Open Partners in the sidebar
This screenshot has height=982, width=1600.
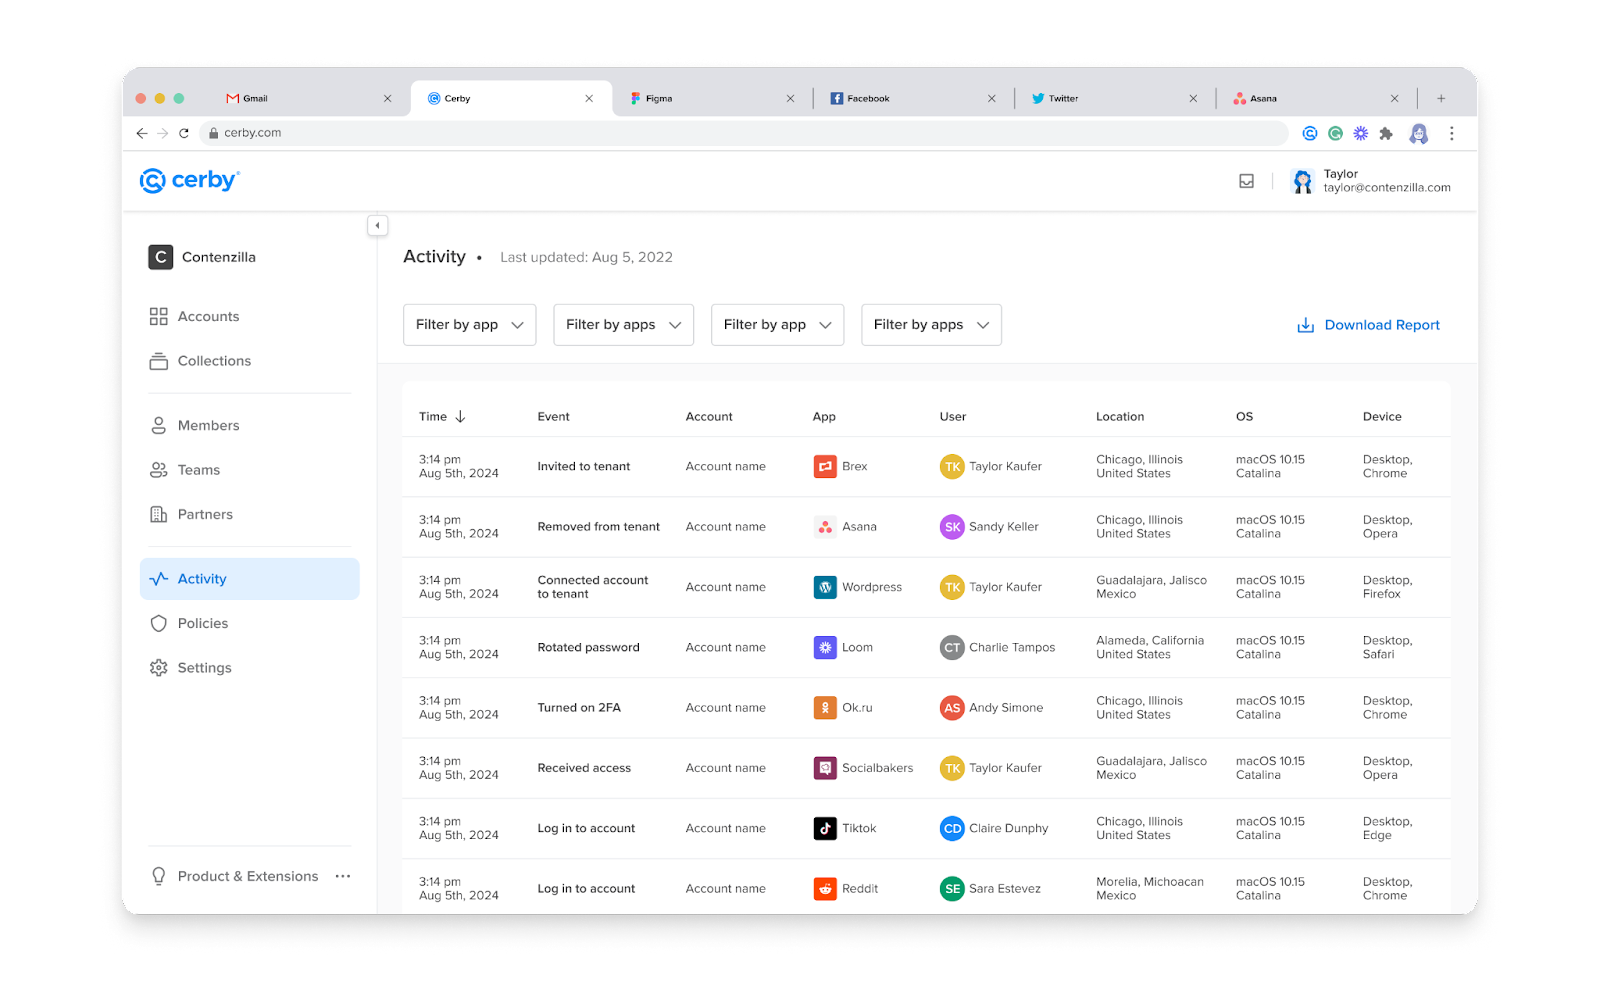point(250,514)
